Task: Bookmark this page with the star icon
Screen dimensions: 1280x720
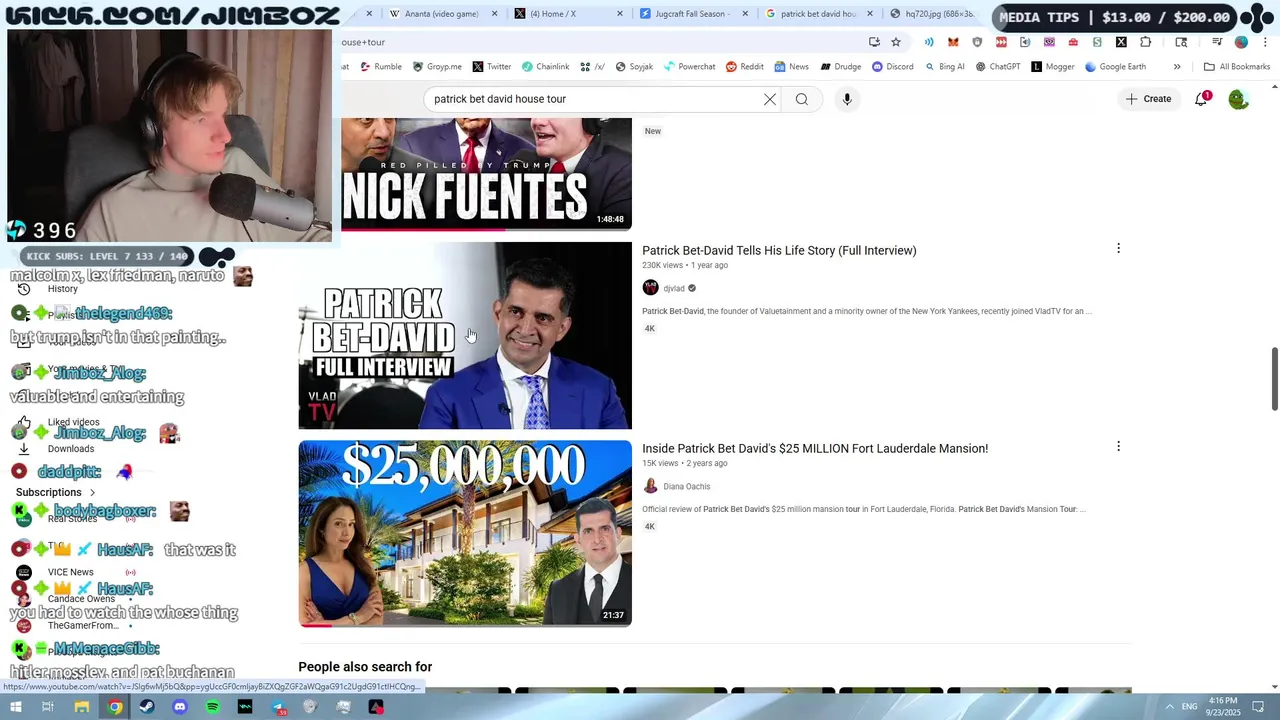Action: click(896, 42)
